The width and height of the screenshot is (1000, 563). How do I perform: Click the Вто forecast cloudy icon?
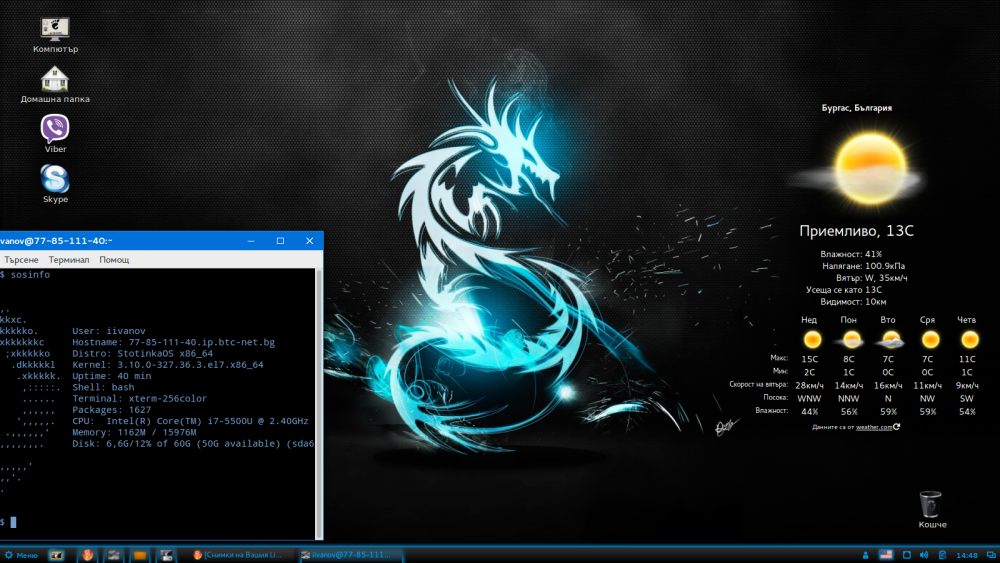click(890, 340)
